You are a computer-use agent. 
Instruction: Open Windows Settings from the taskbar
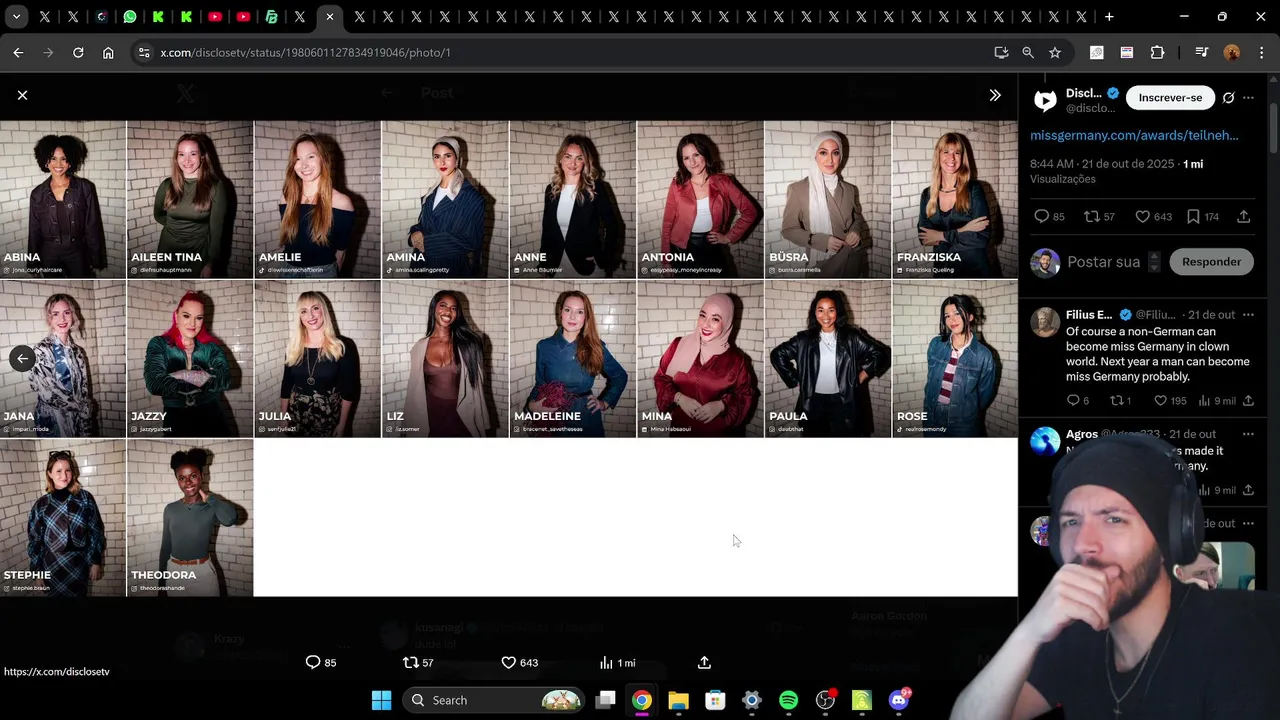pos(752,700)
